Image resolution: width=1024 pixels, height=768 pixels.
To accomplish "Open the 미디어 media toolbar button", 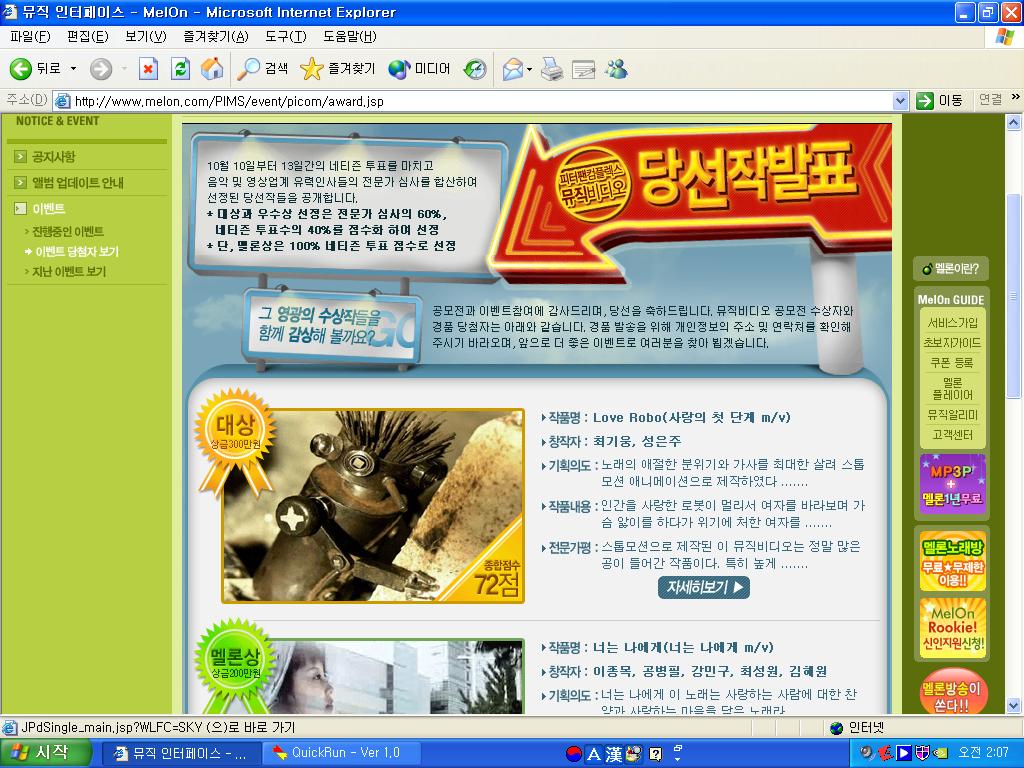I will point(419,69).
